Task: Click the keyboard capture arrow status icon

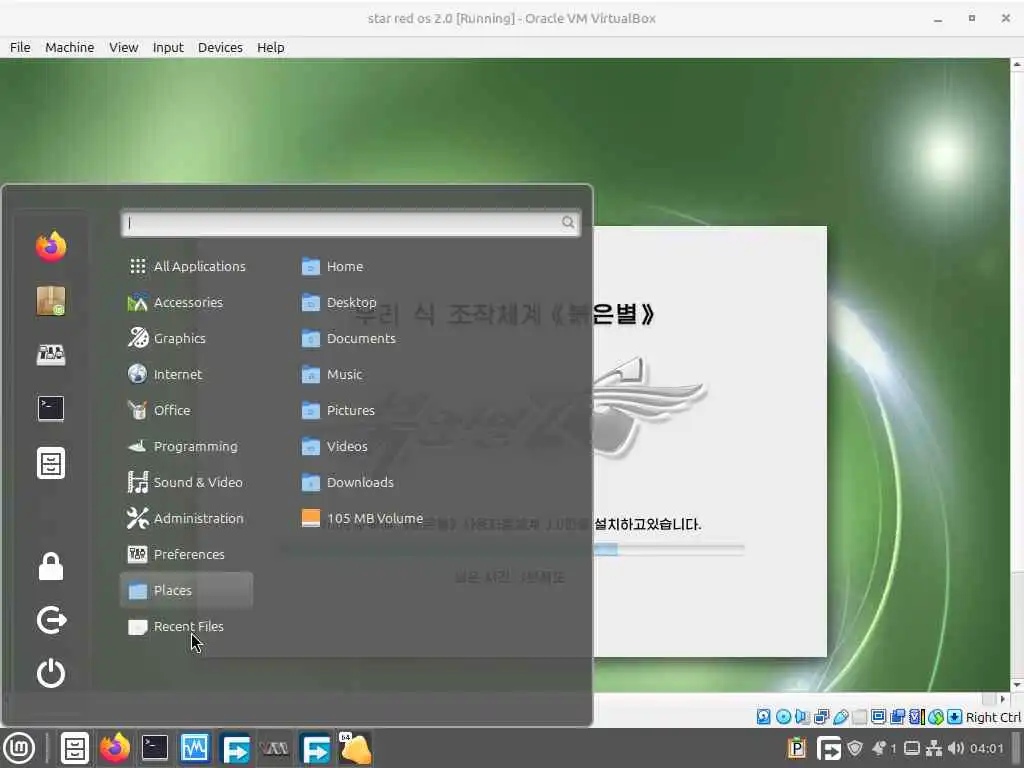Action: (x=955, y=717)
